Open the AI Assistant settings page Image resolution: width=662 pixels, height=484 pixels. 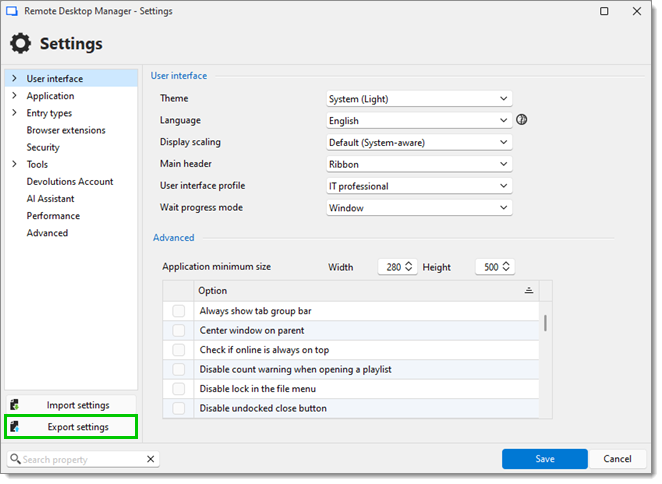pos(51,199)
